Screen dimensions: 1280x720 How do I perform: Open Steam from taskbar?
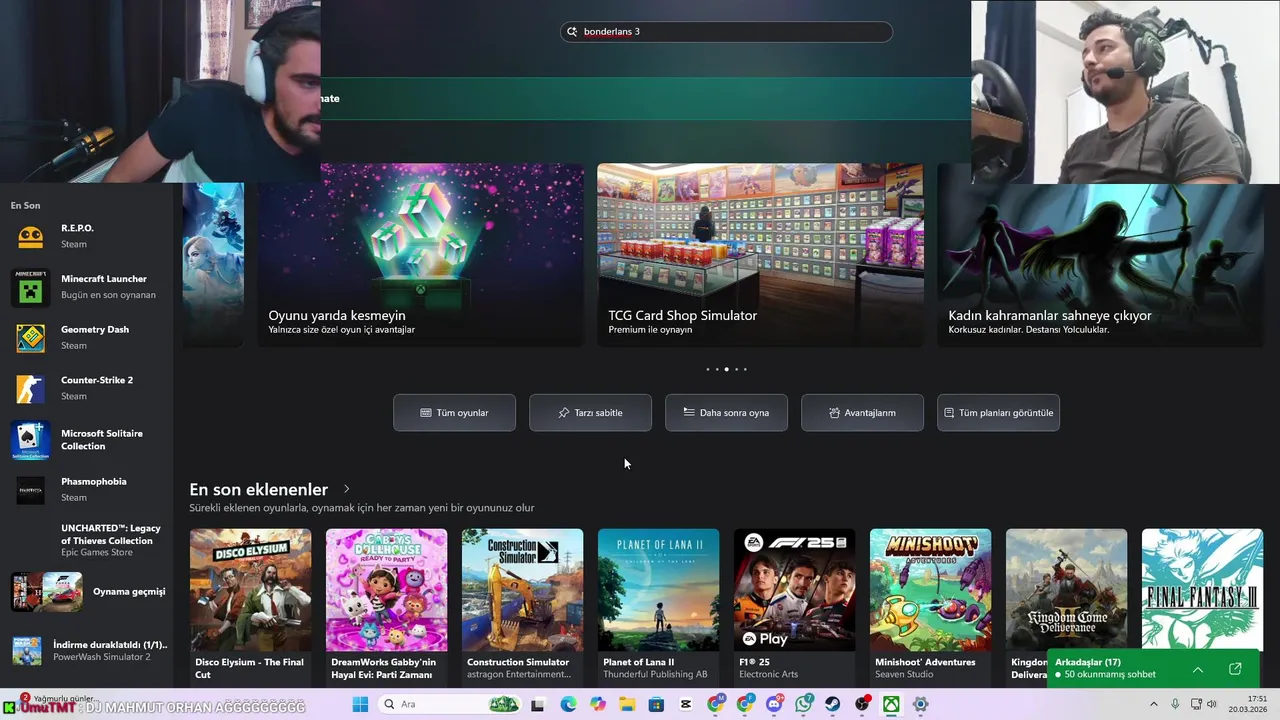[x=832, y=704]
